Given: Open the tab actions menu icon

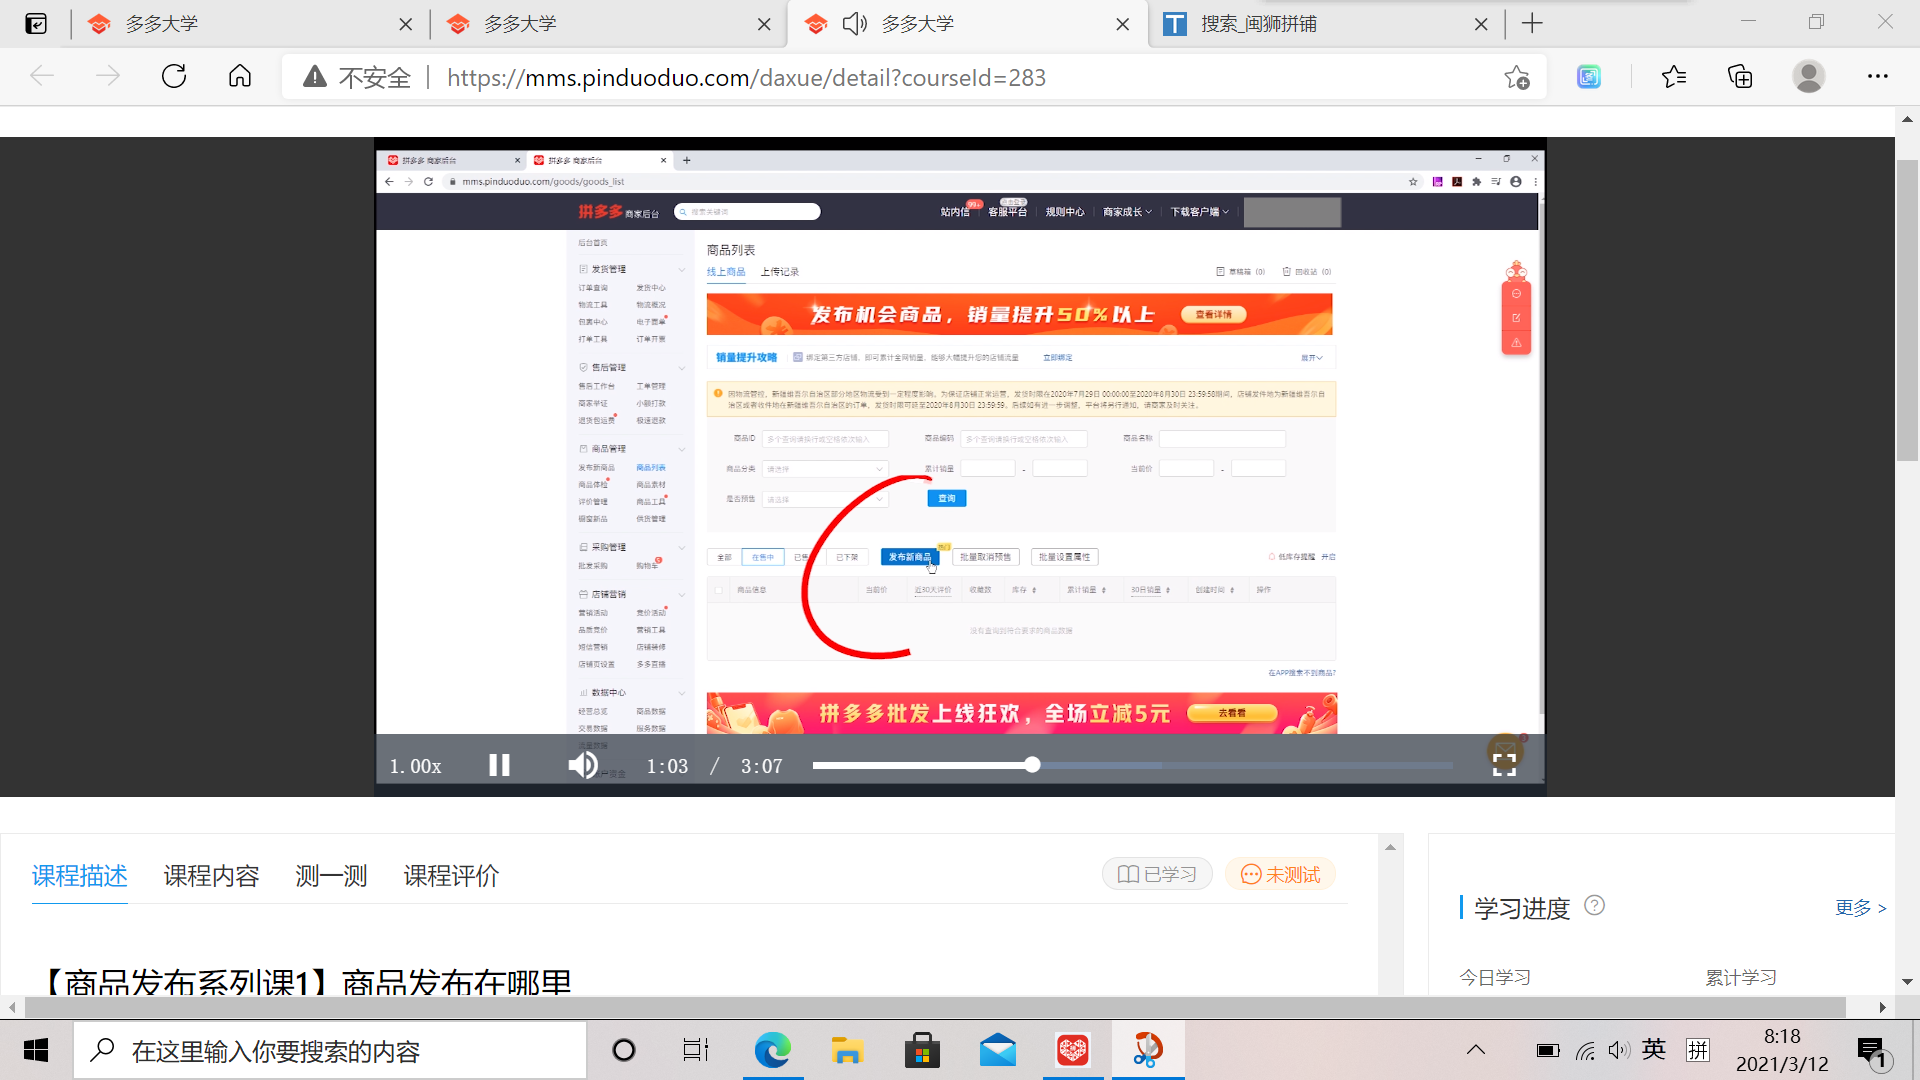Looking at the screenshot, I should pos(36,24).
